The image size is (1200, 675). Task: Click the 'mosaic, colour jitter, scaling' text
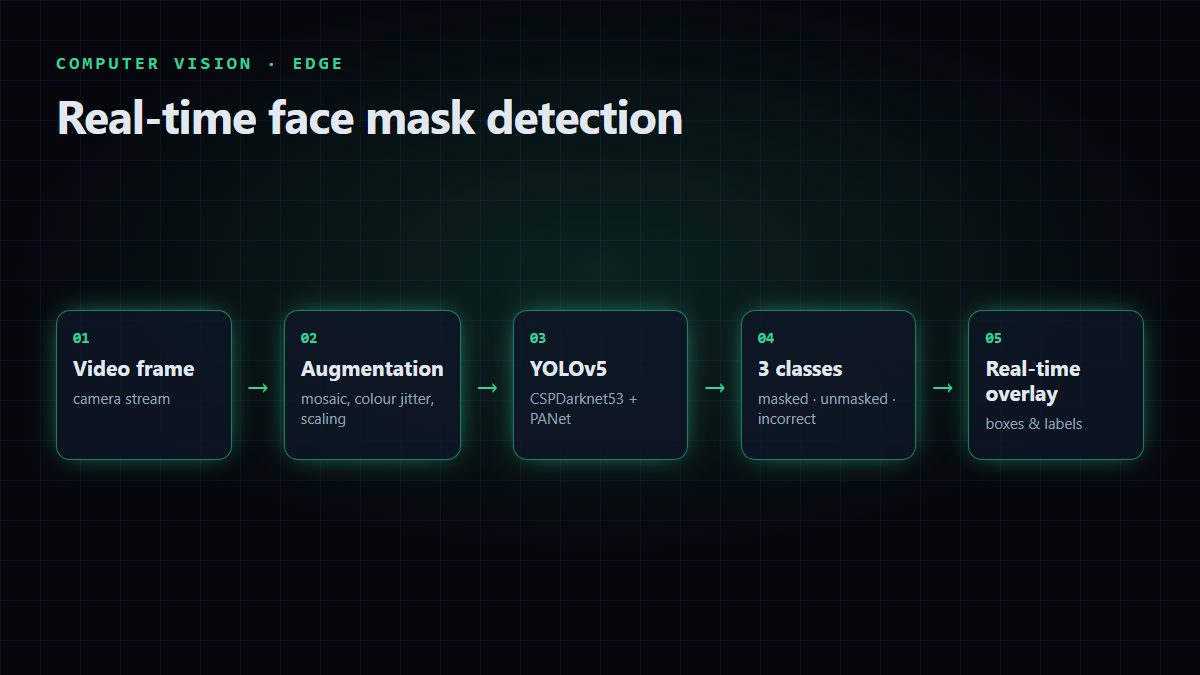368,409
